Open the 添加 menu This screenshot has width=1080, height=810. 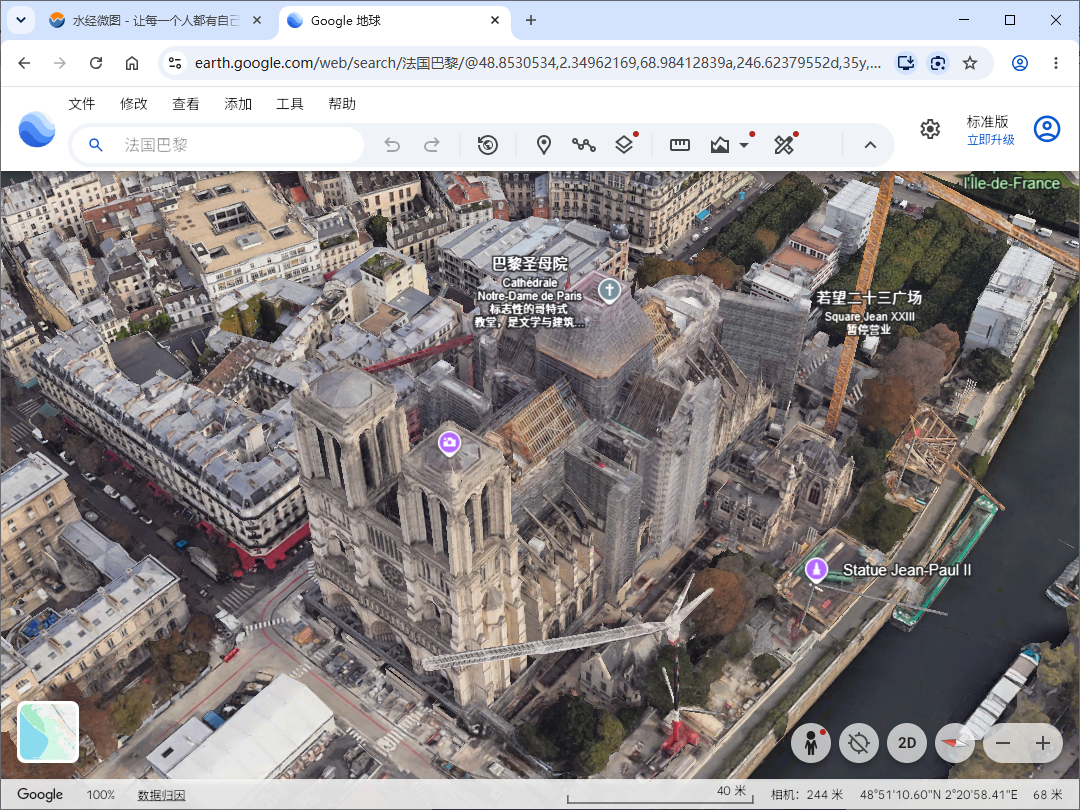238,104
